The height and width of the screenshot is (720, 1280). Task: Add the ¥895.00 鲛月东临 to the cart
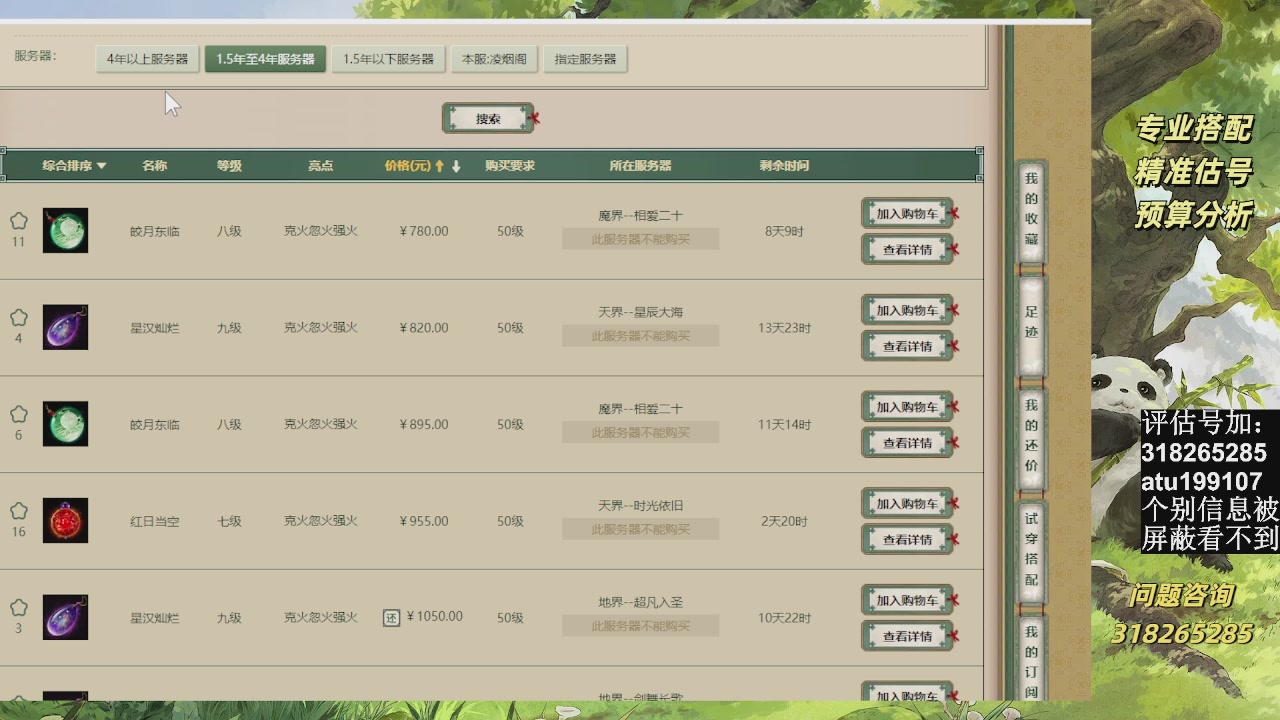pyautogui.click(x=907, y=407)
